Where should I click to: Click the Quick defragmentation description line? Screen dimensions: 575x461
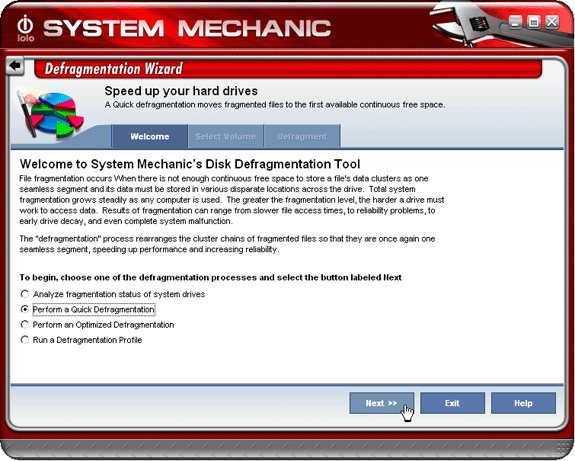[275, 105]
